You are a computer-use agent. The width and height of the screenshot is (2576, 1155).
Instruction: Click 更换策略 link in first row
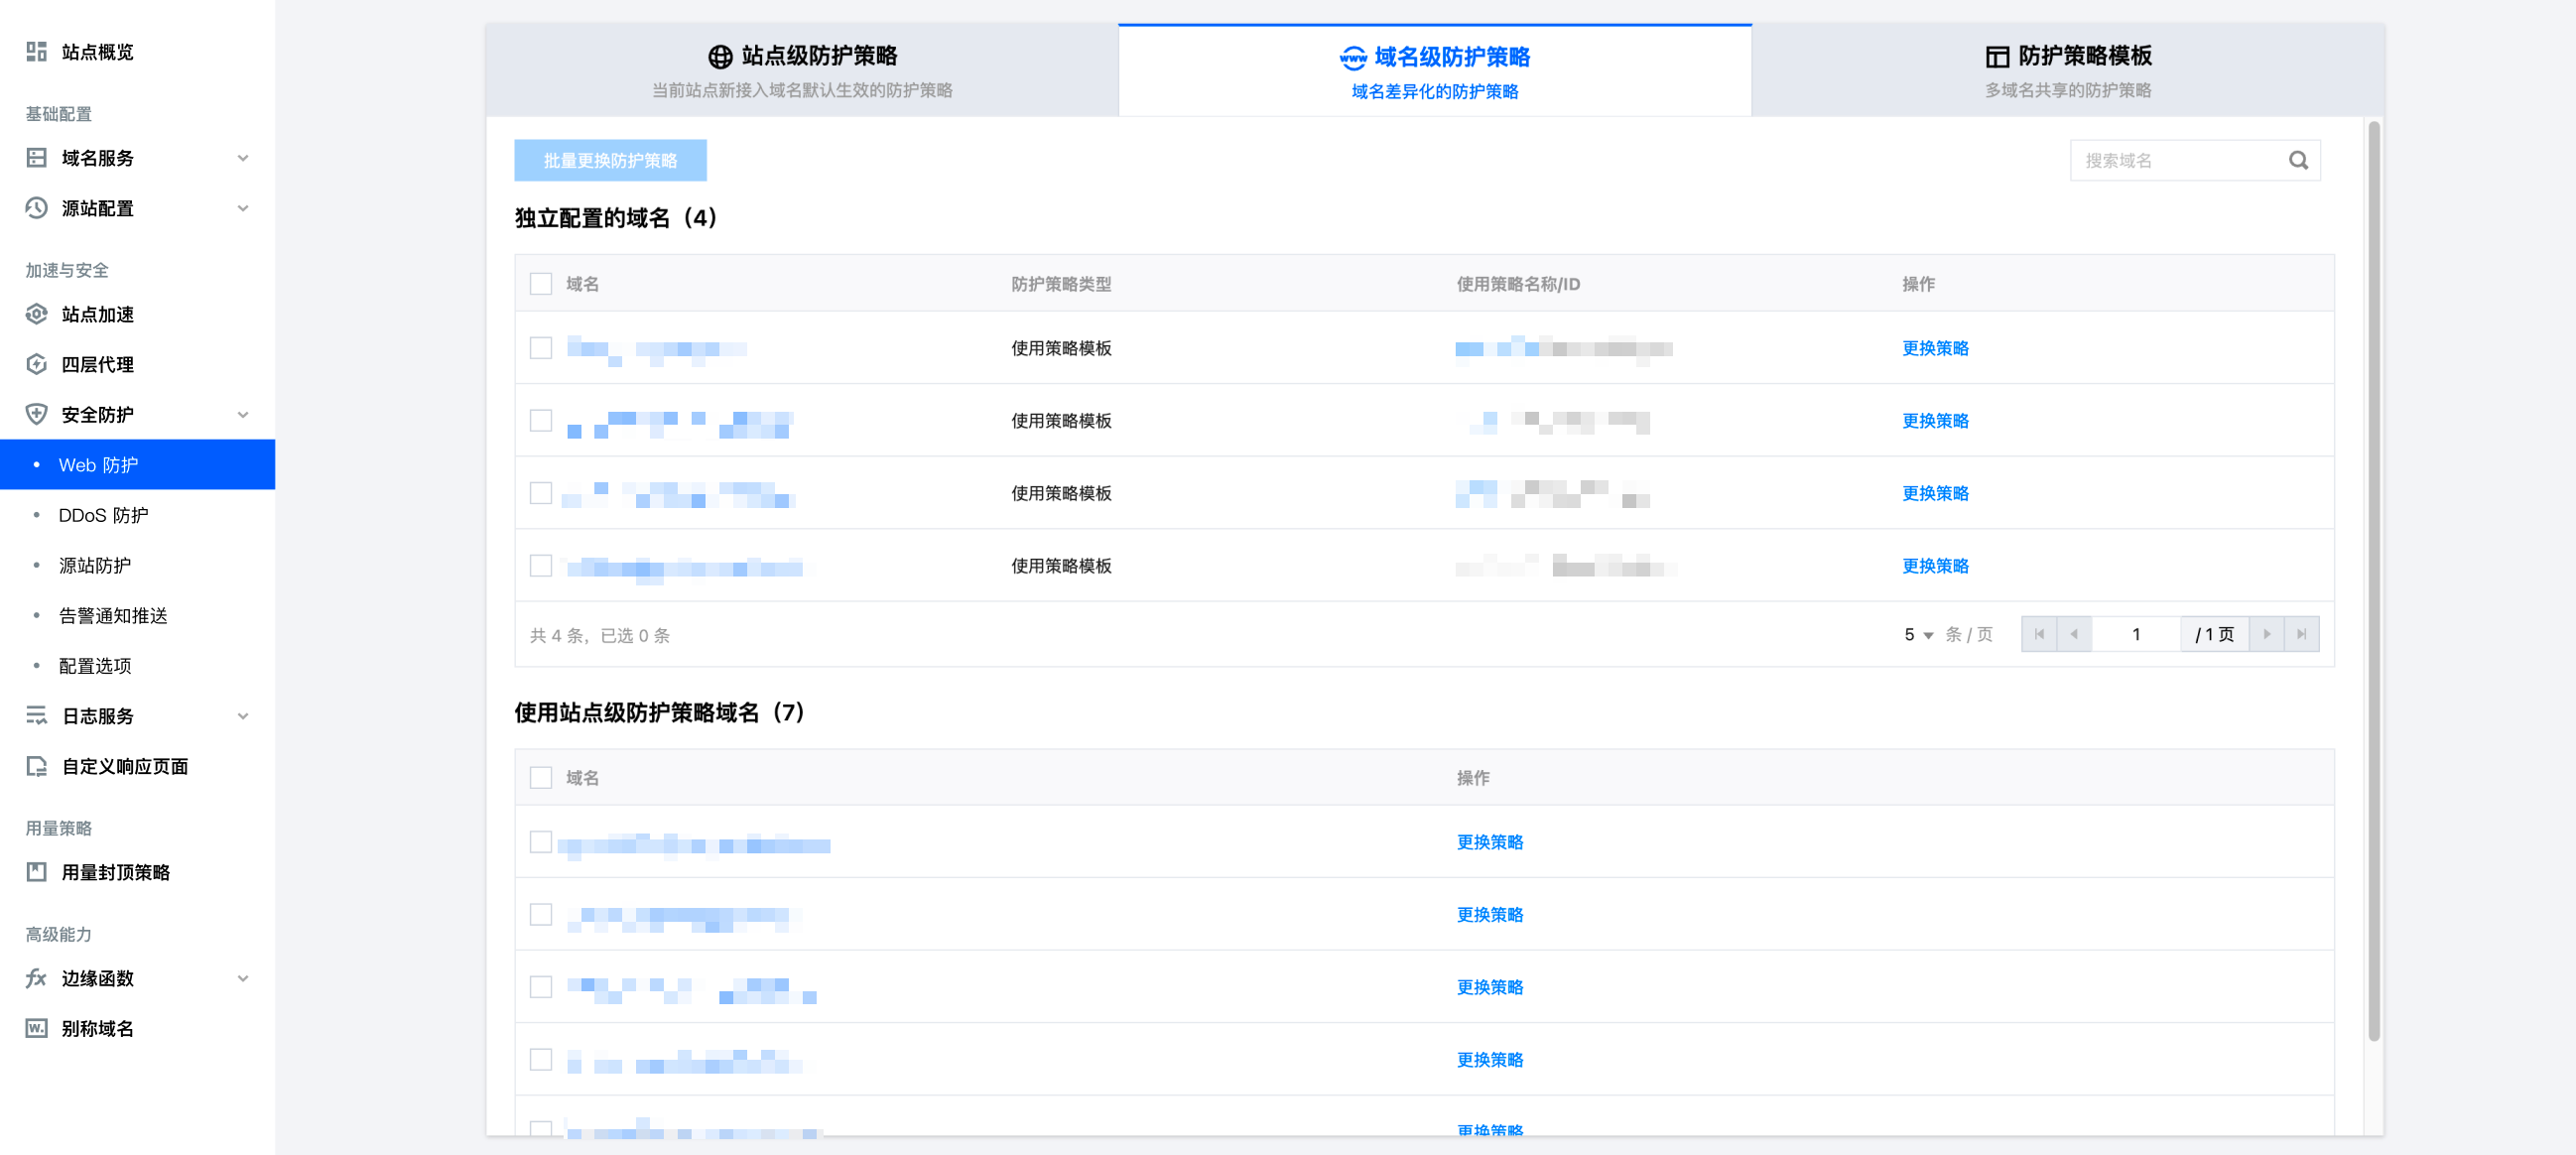pos(1934,348)
